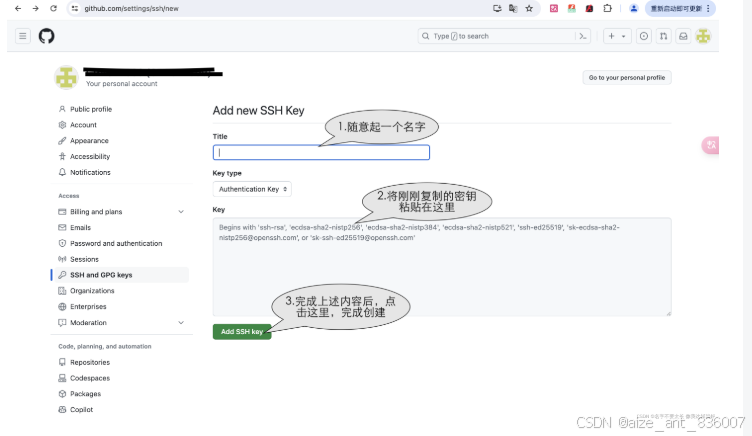Open the GitHub command palette icon
The width and height of the screenshot is (752, 436).
point(583,36)
